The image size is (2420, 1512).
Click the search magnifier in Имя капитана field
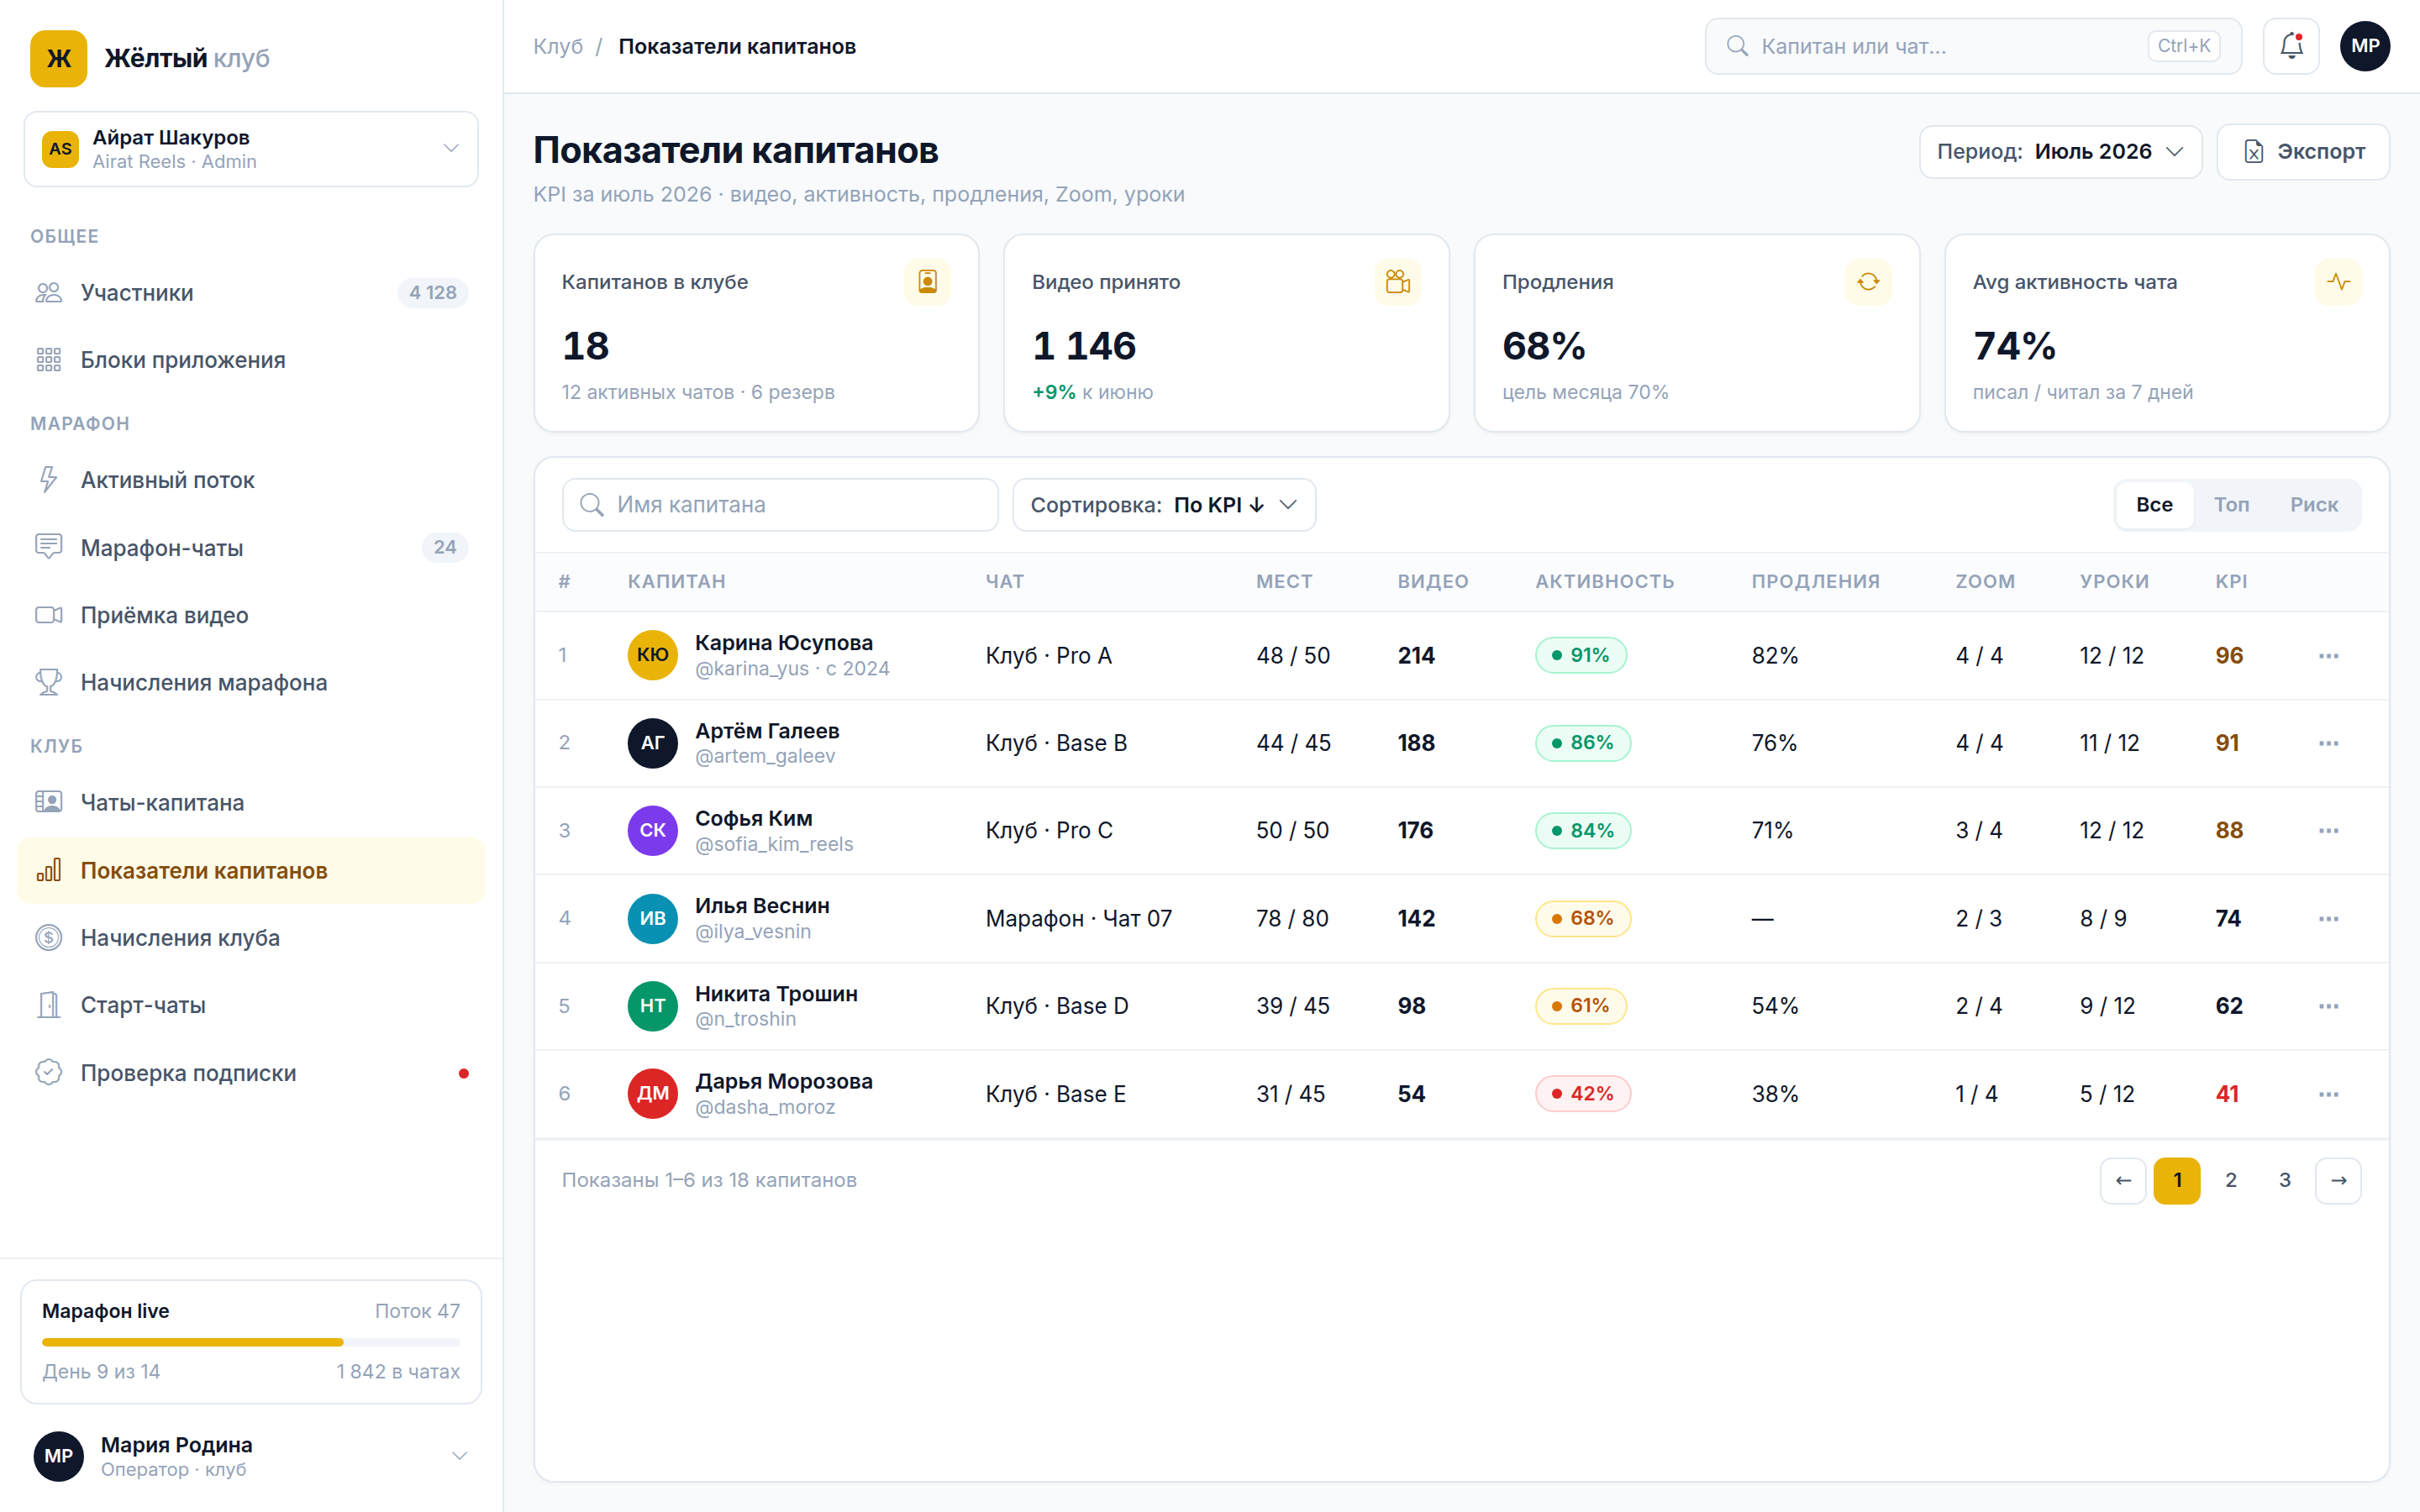click(592, 505)
